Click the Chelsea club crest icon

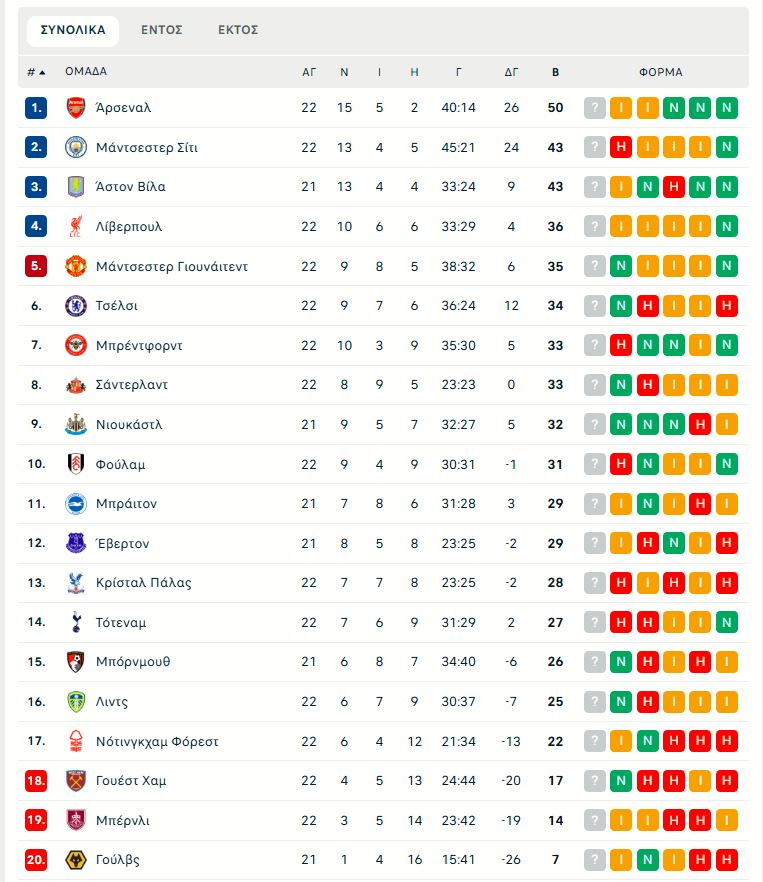click(x=76, y=306)
